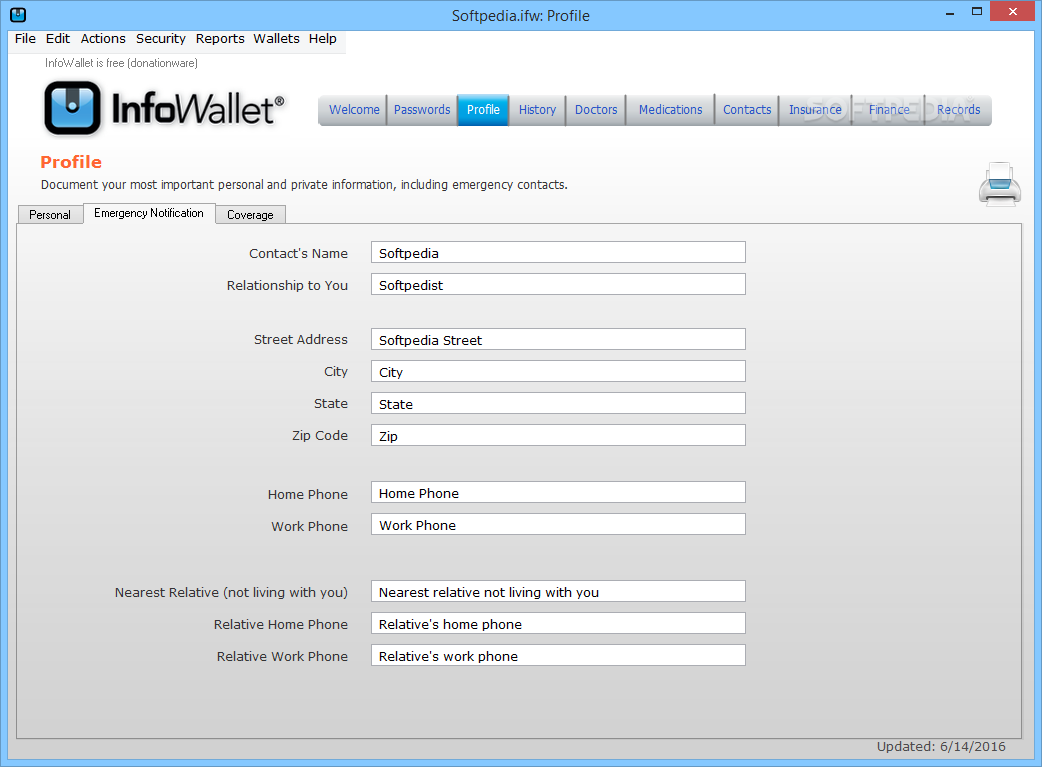Focus the Nearest Relative field
Viewport: 1042px width, 767px height.
pos(558,592)
